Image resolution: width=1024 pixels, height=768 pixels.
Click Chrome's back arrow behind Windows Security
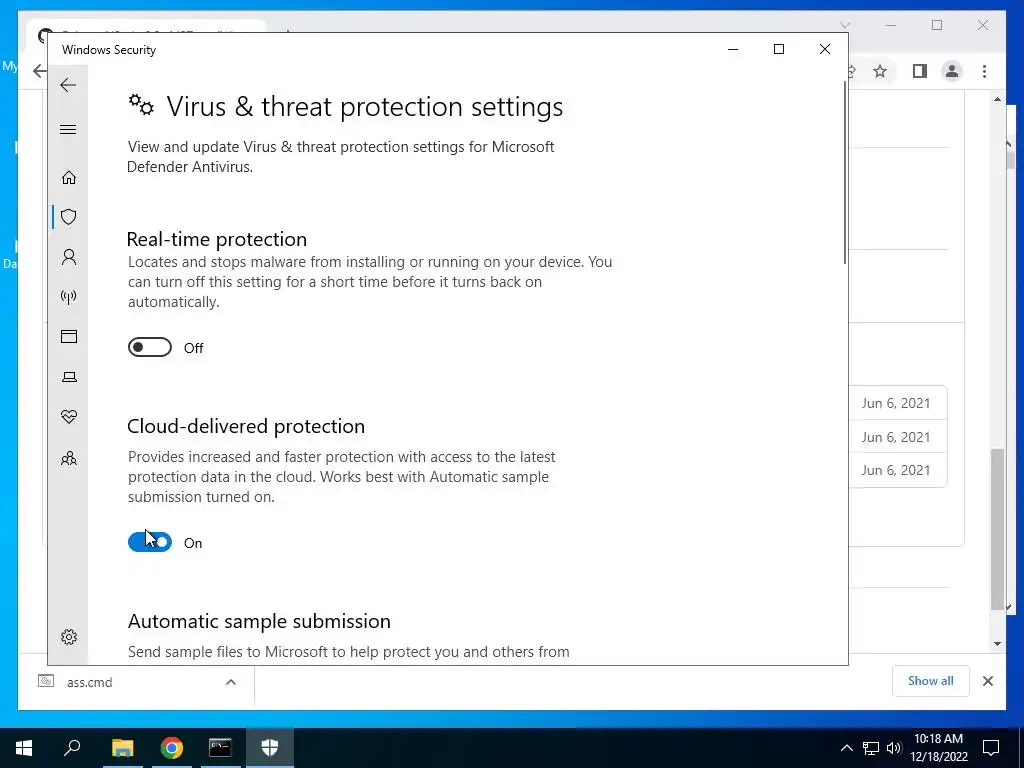tap(39, 71)
